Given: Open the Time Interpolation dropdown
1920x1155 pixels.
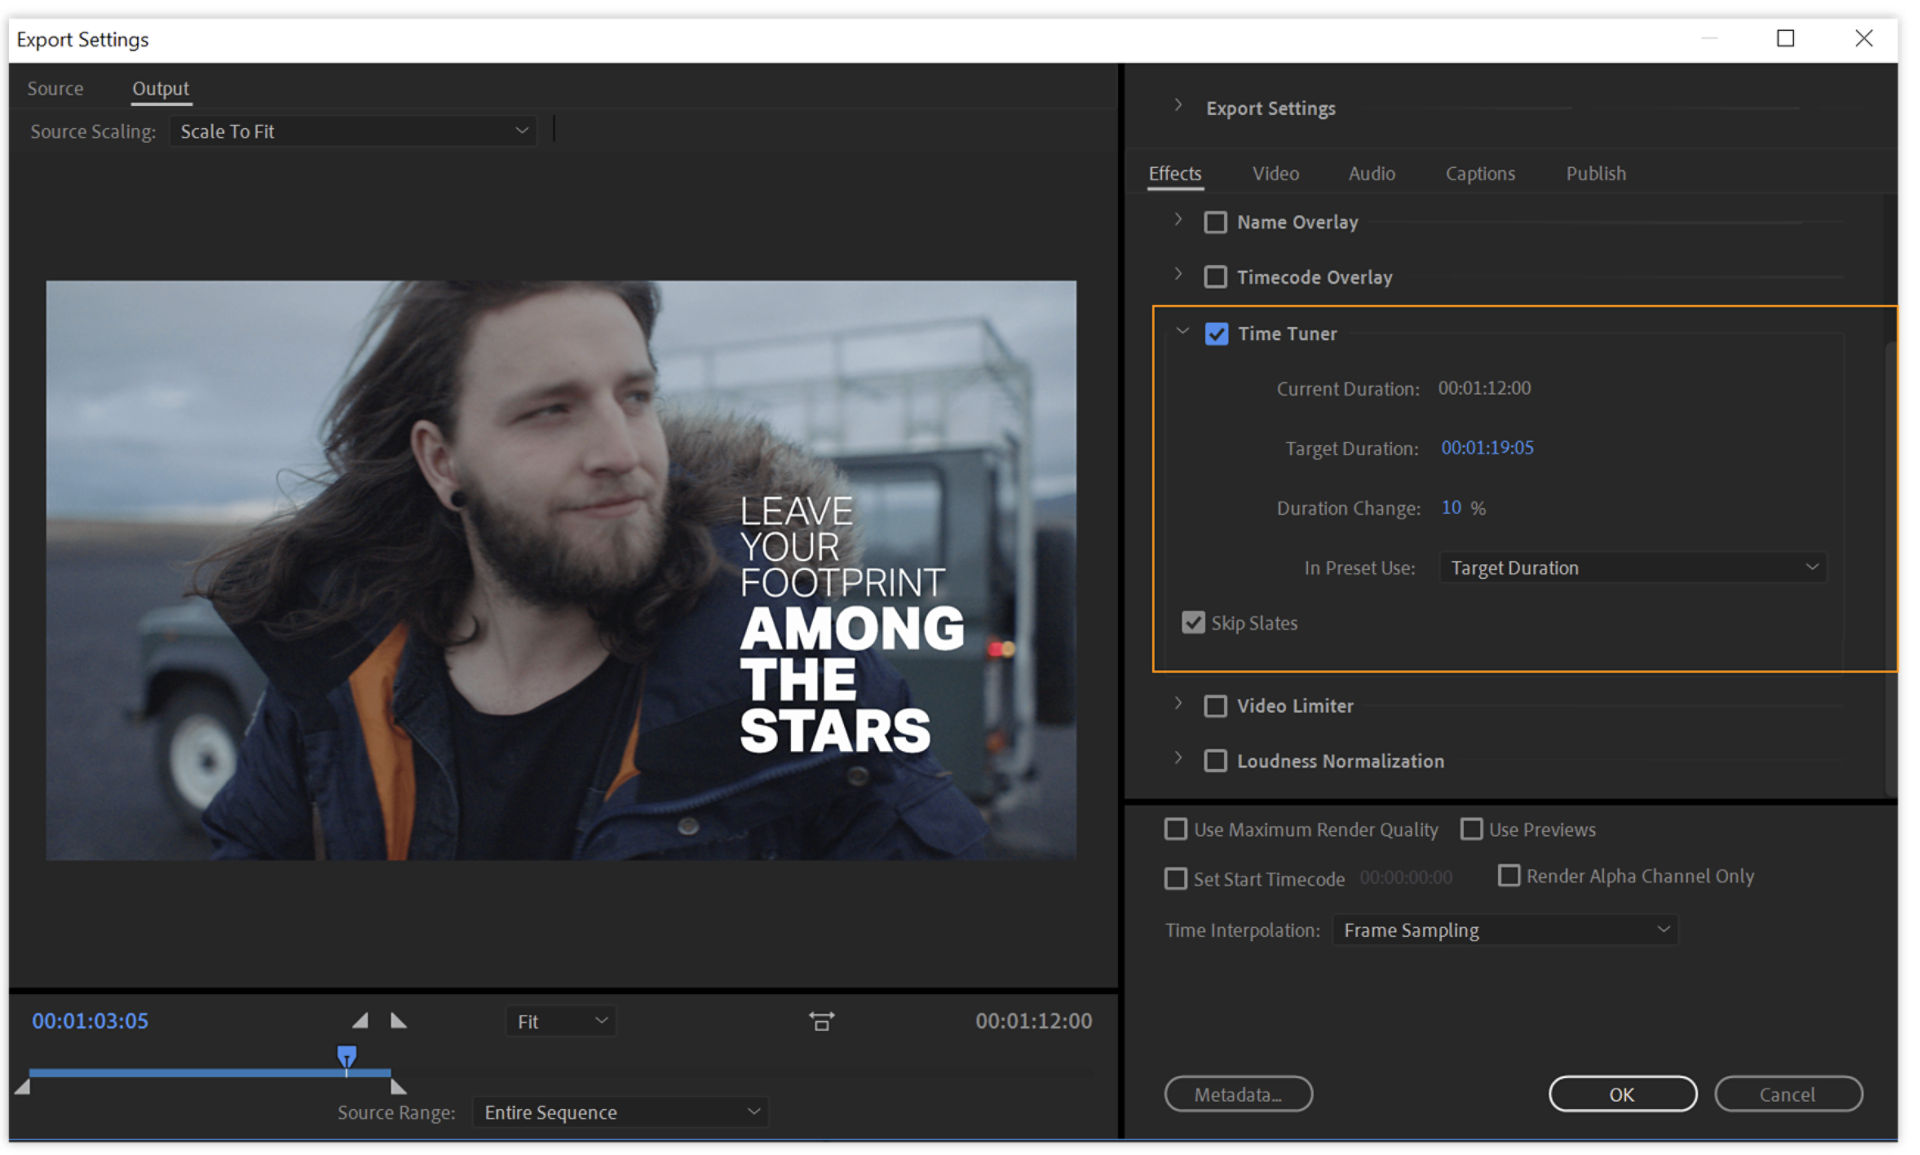Looking at the screenshot, I should click(x=1504, y=930).
